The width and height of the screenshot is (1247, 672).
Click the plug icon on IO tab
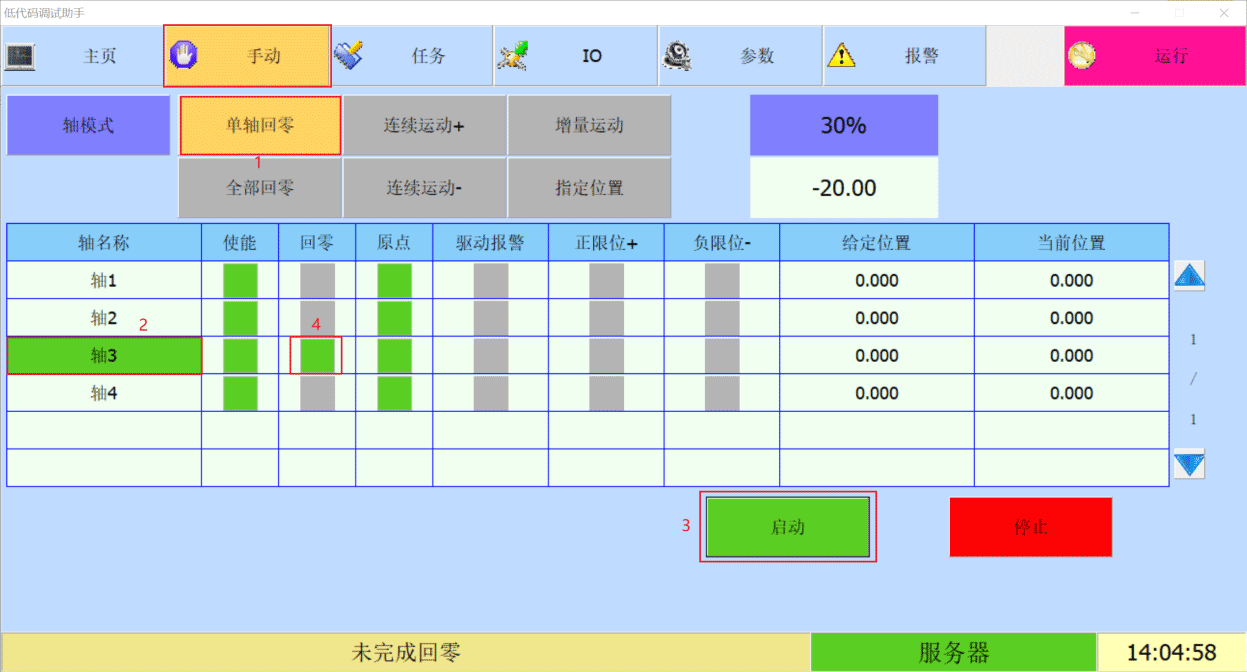click(x=513, y=56)
